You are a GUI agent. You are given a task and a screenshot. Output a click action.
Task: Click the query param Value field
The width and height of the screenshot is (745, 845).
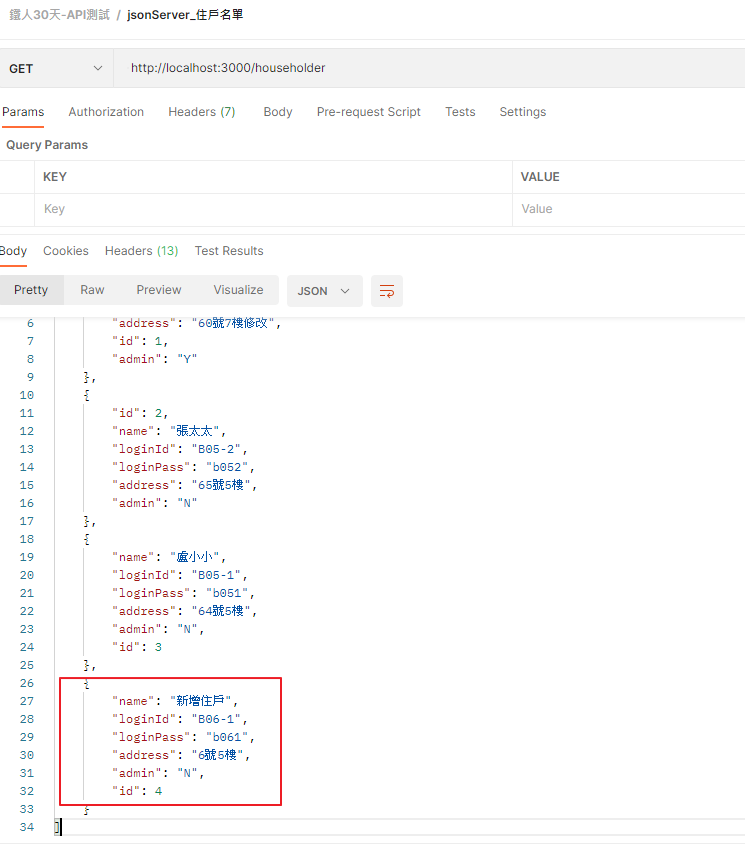point(629,209)
